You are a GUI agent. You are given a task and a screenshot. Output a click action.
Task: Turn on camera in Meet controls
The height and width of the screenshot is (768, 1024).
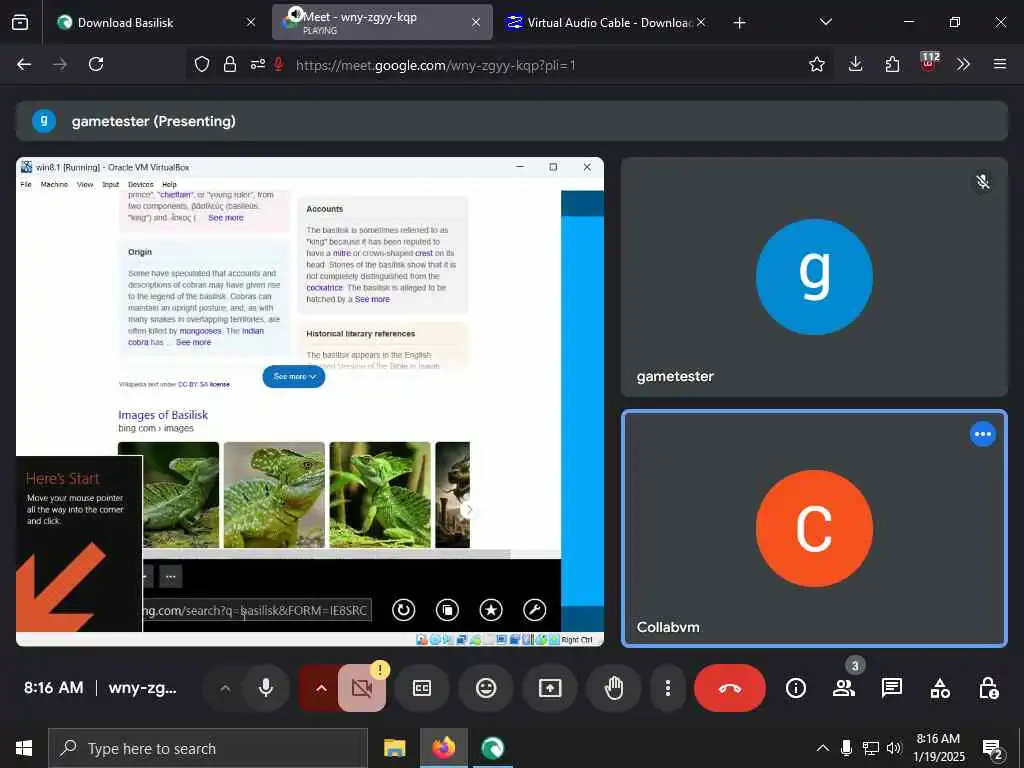pos(362,688)
